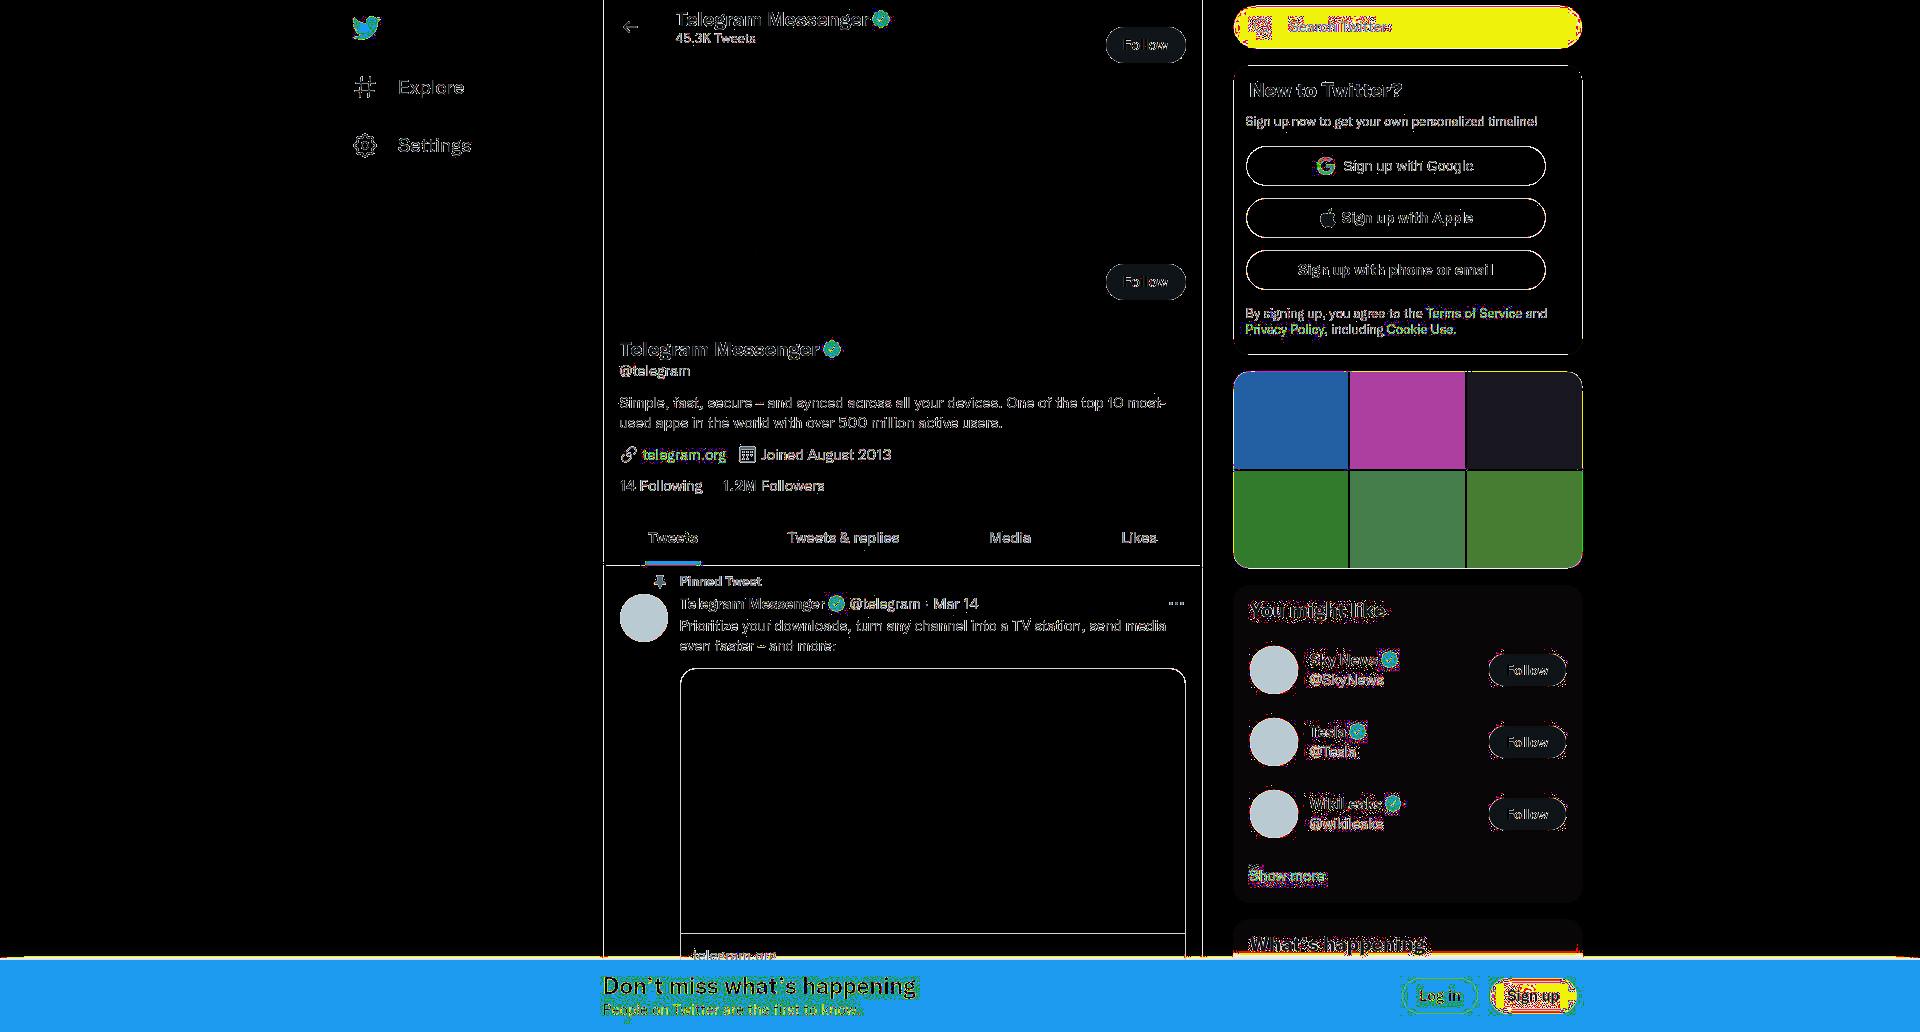The width and height of the screenshot is (1920, 1032).
Task: Switch to Tweets & replies tab
Action: point(843,538)
